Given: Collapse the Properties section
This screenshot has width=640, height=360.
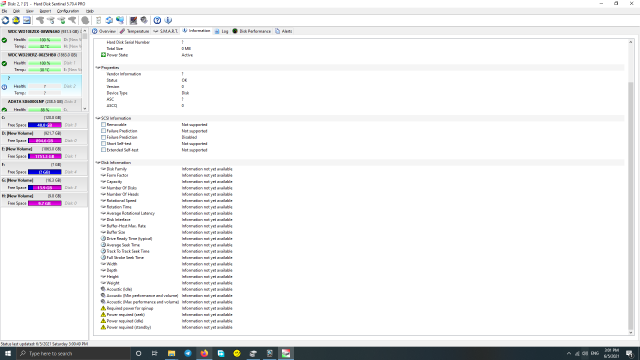Looking at the screenshot, I should point(98,68).
